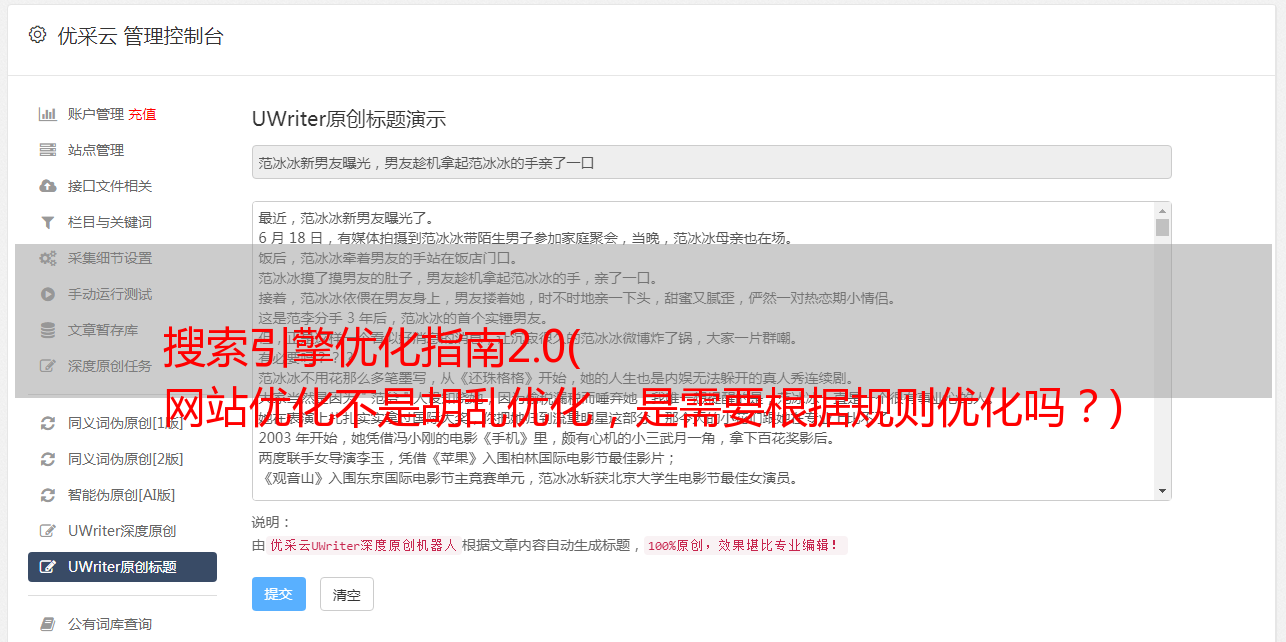Click the 提交 button

(279, 594)
